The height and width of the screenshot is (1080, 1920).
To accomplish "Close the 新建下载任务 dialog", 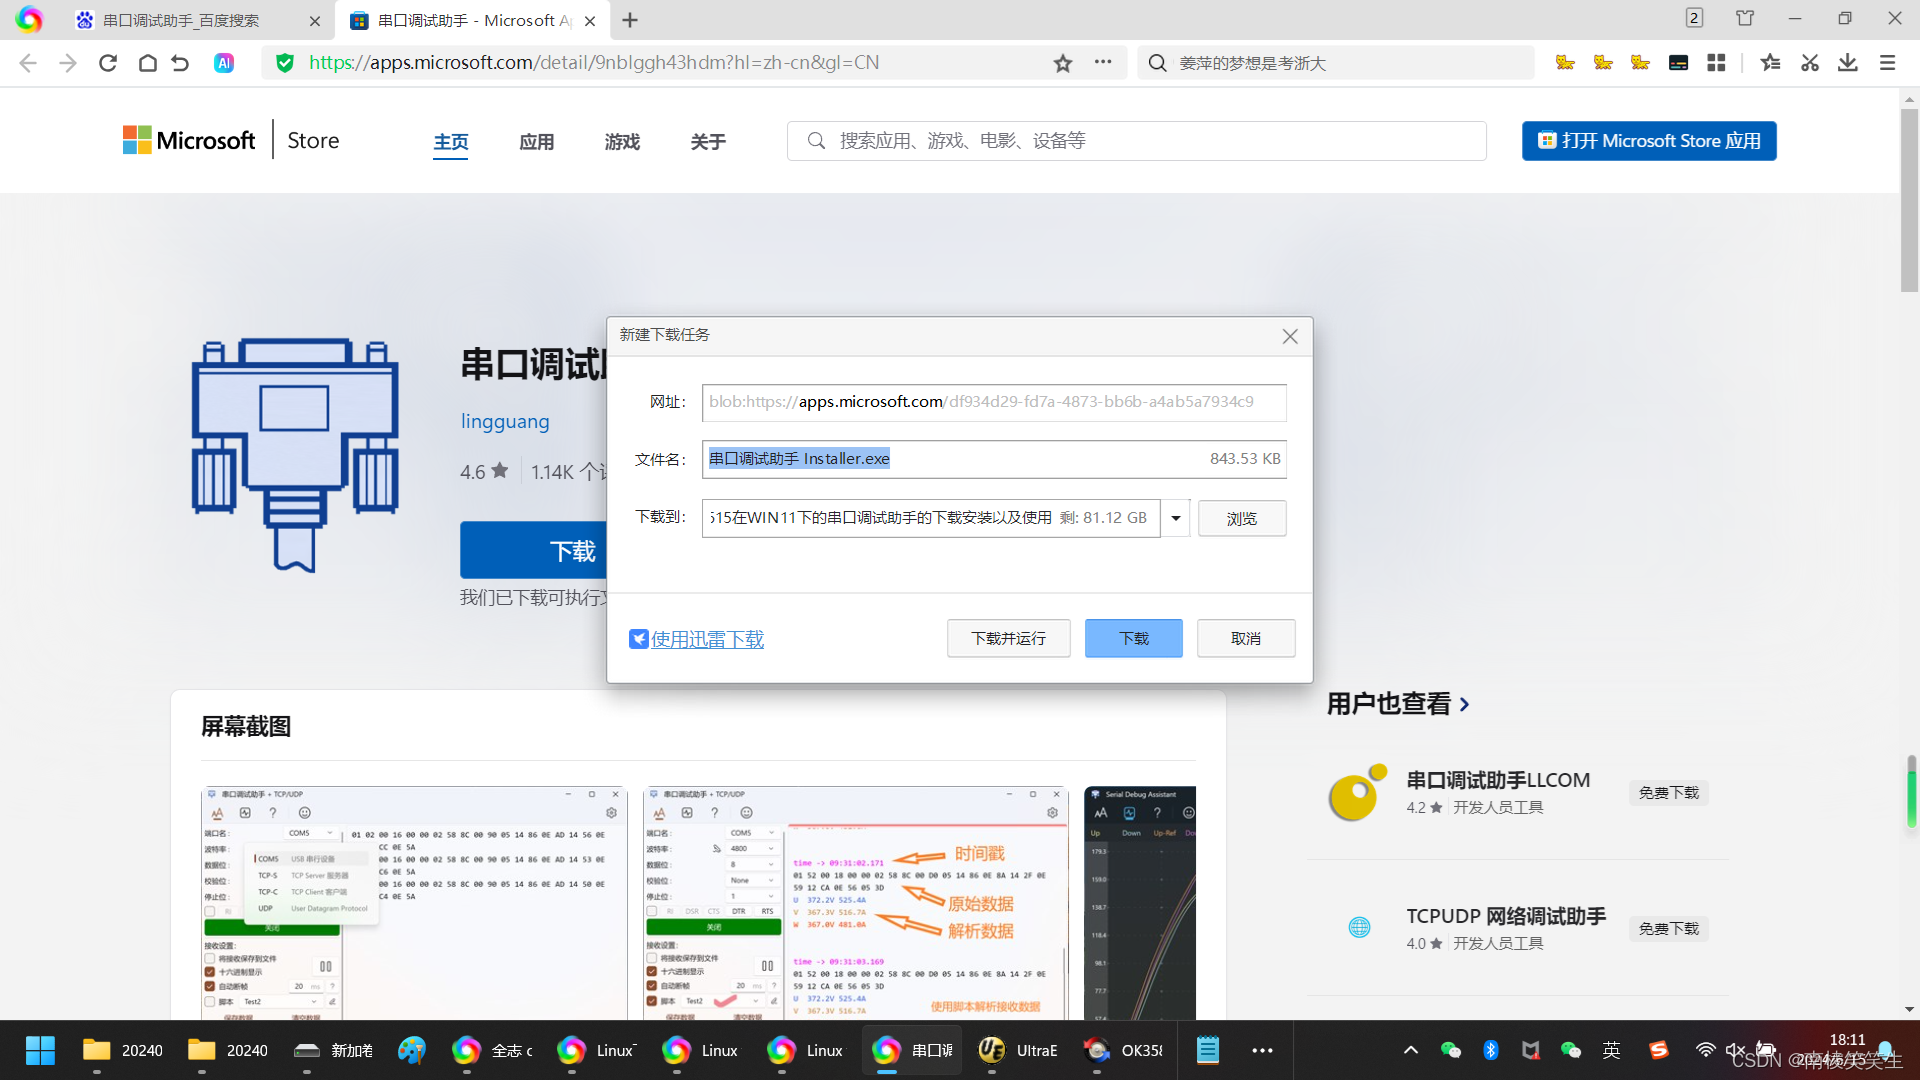I will pyautogui.click(x=1290, y=336).
